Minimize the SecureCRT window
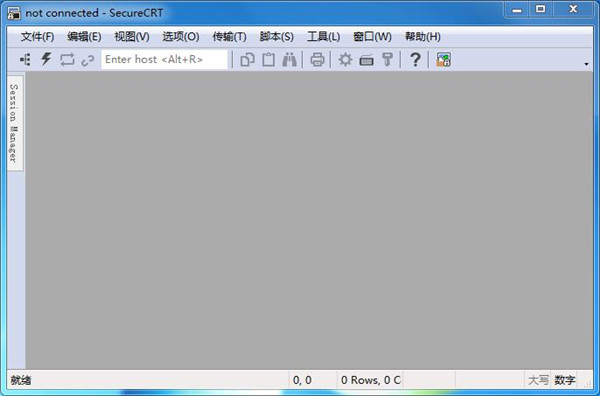The width and height of the screenshot is (600, 396). [x=517, y=10]
